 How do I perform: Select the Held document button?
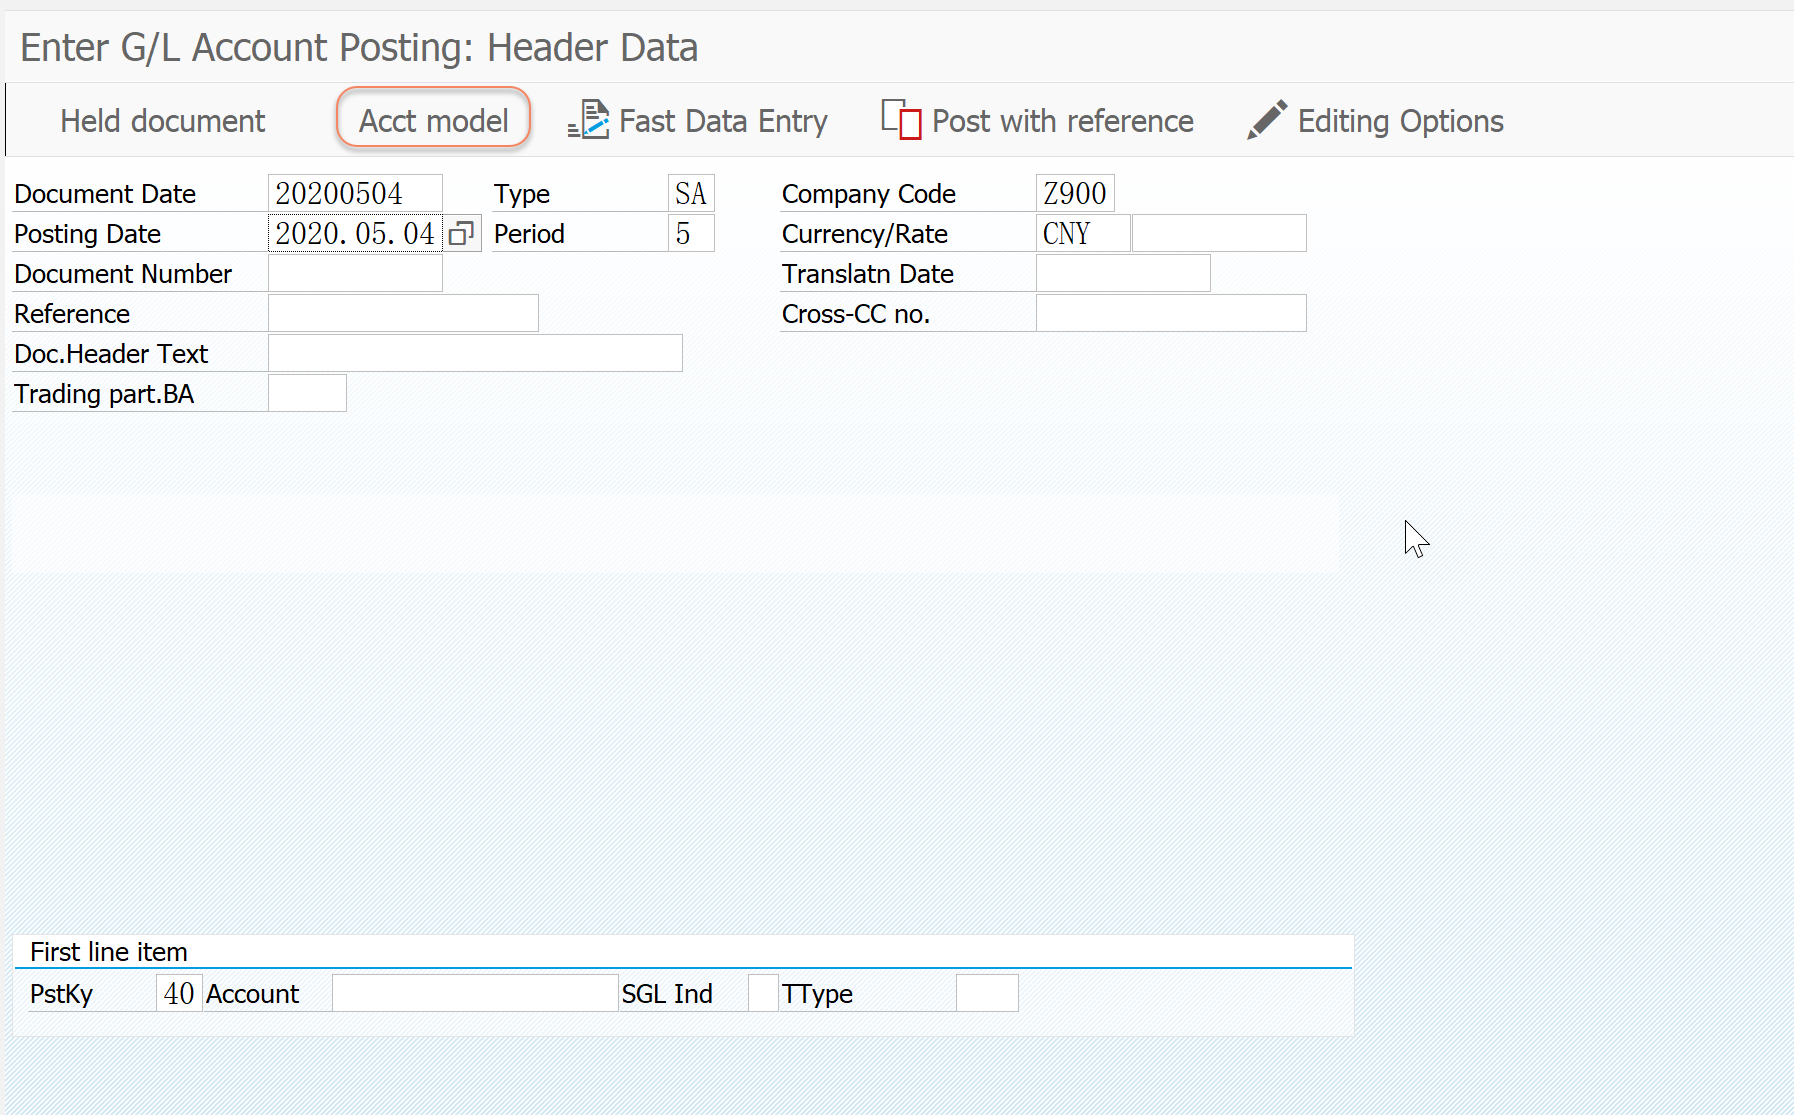click(162, 120)
